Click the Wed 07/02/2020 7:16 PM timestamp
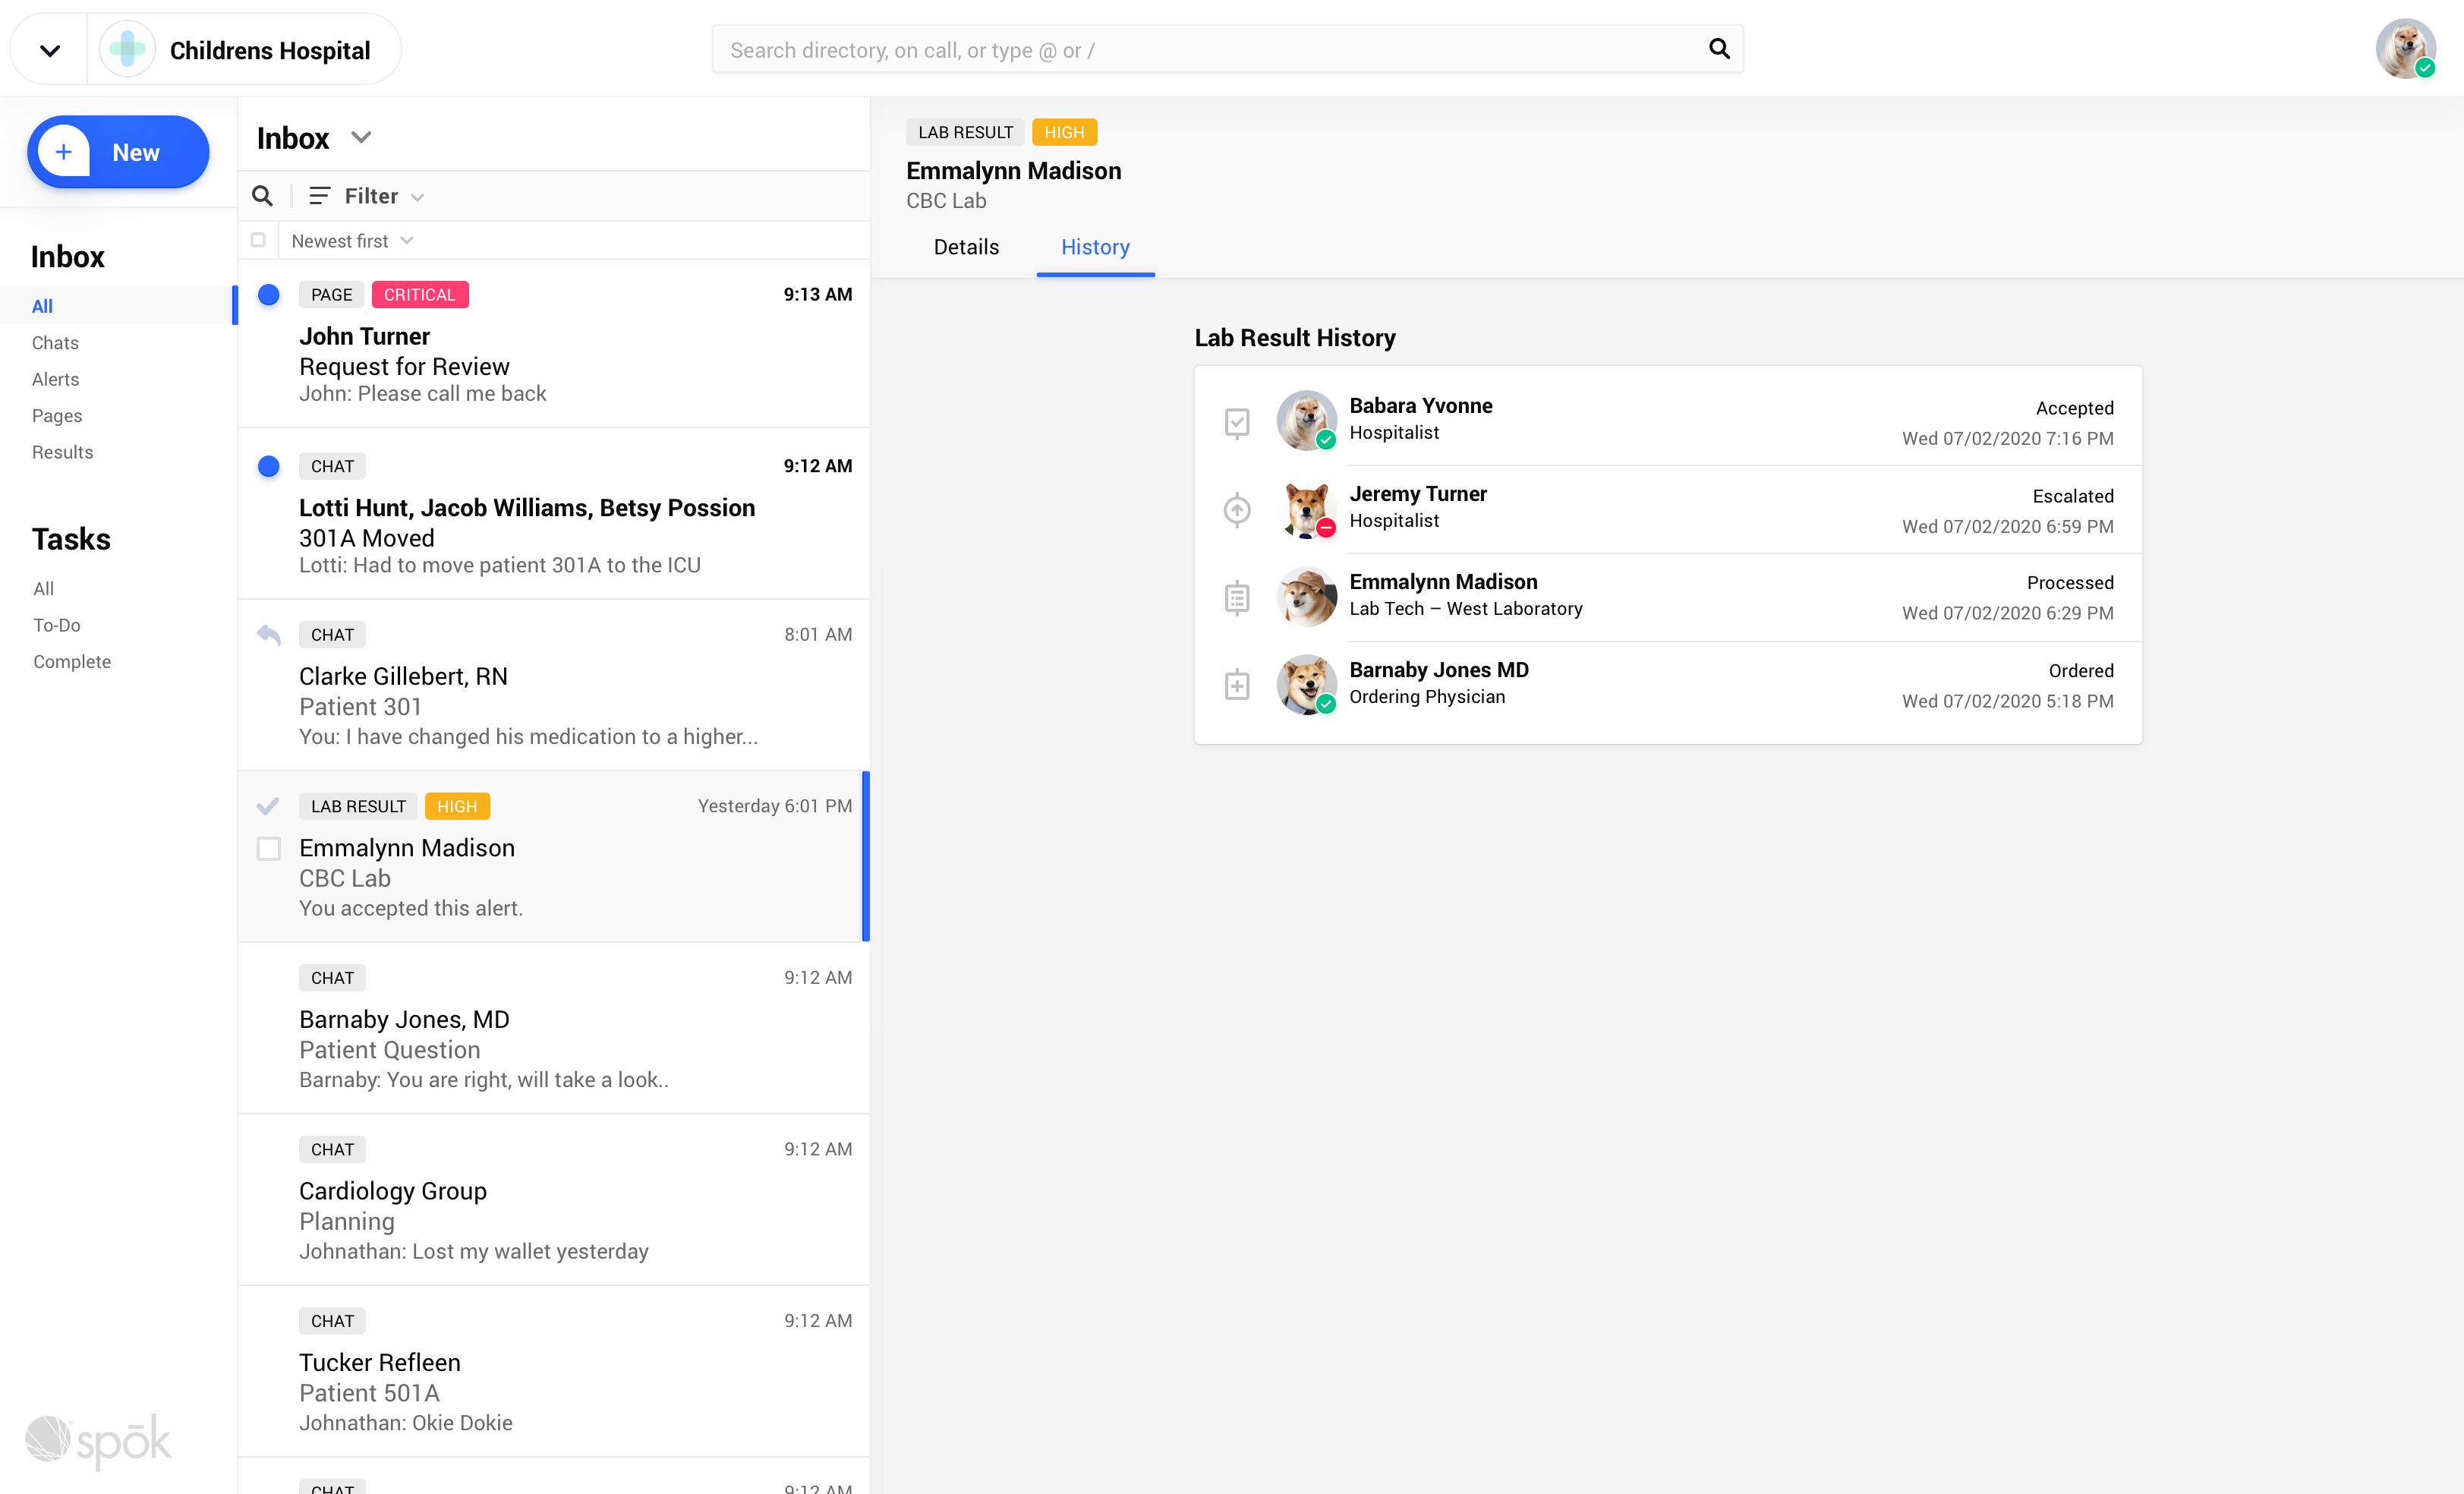 pyautogui.click(x=2007, y=438)
